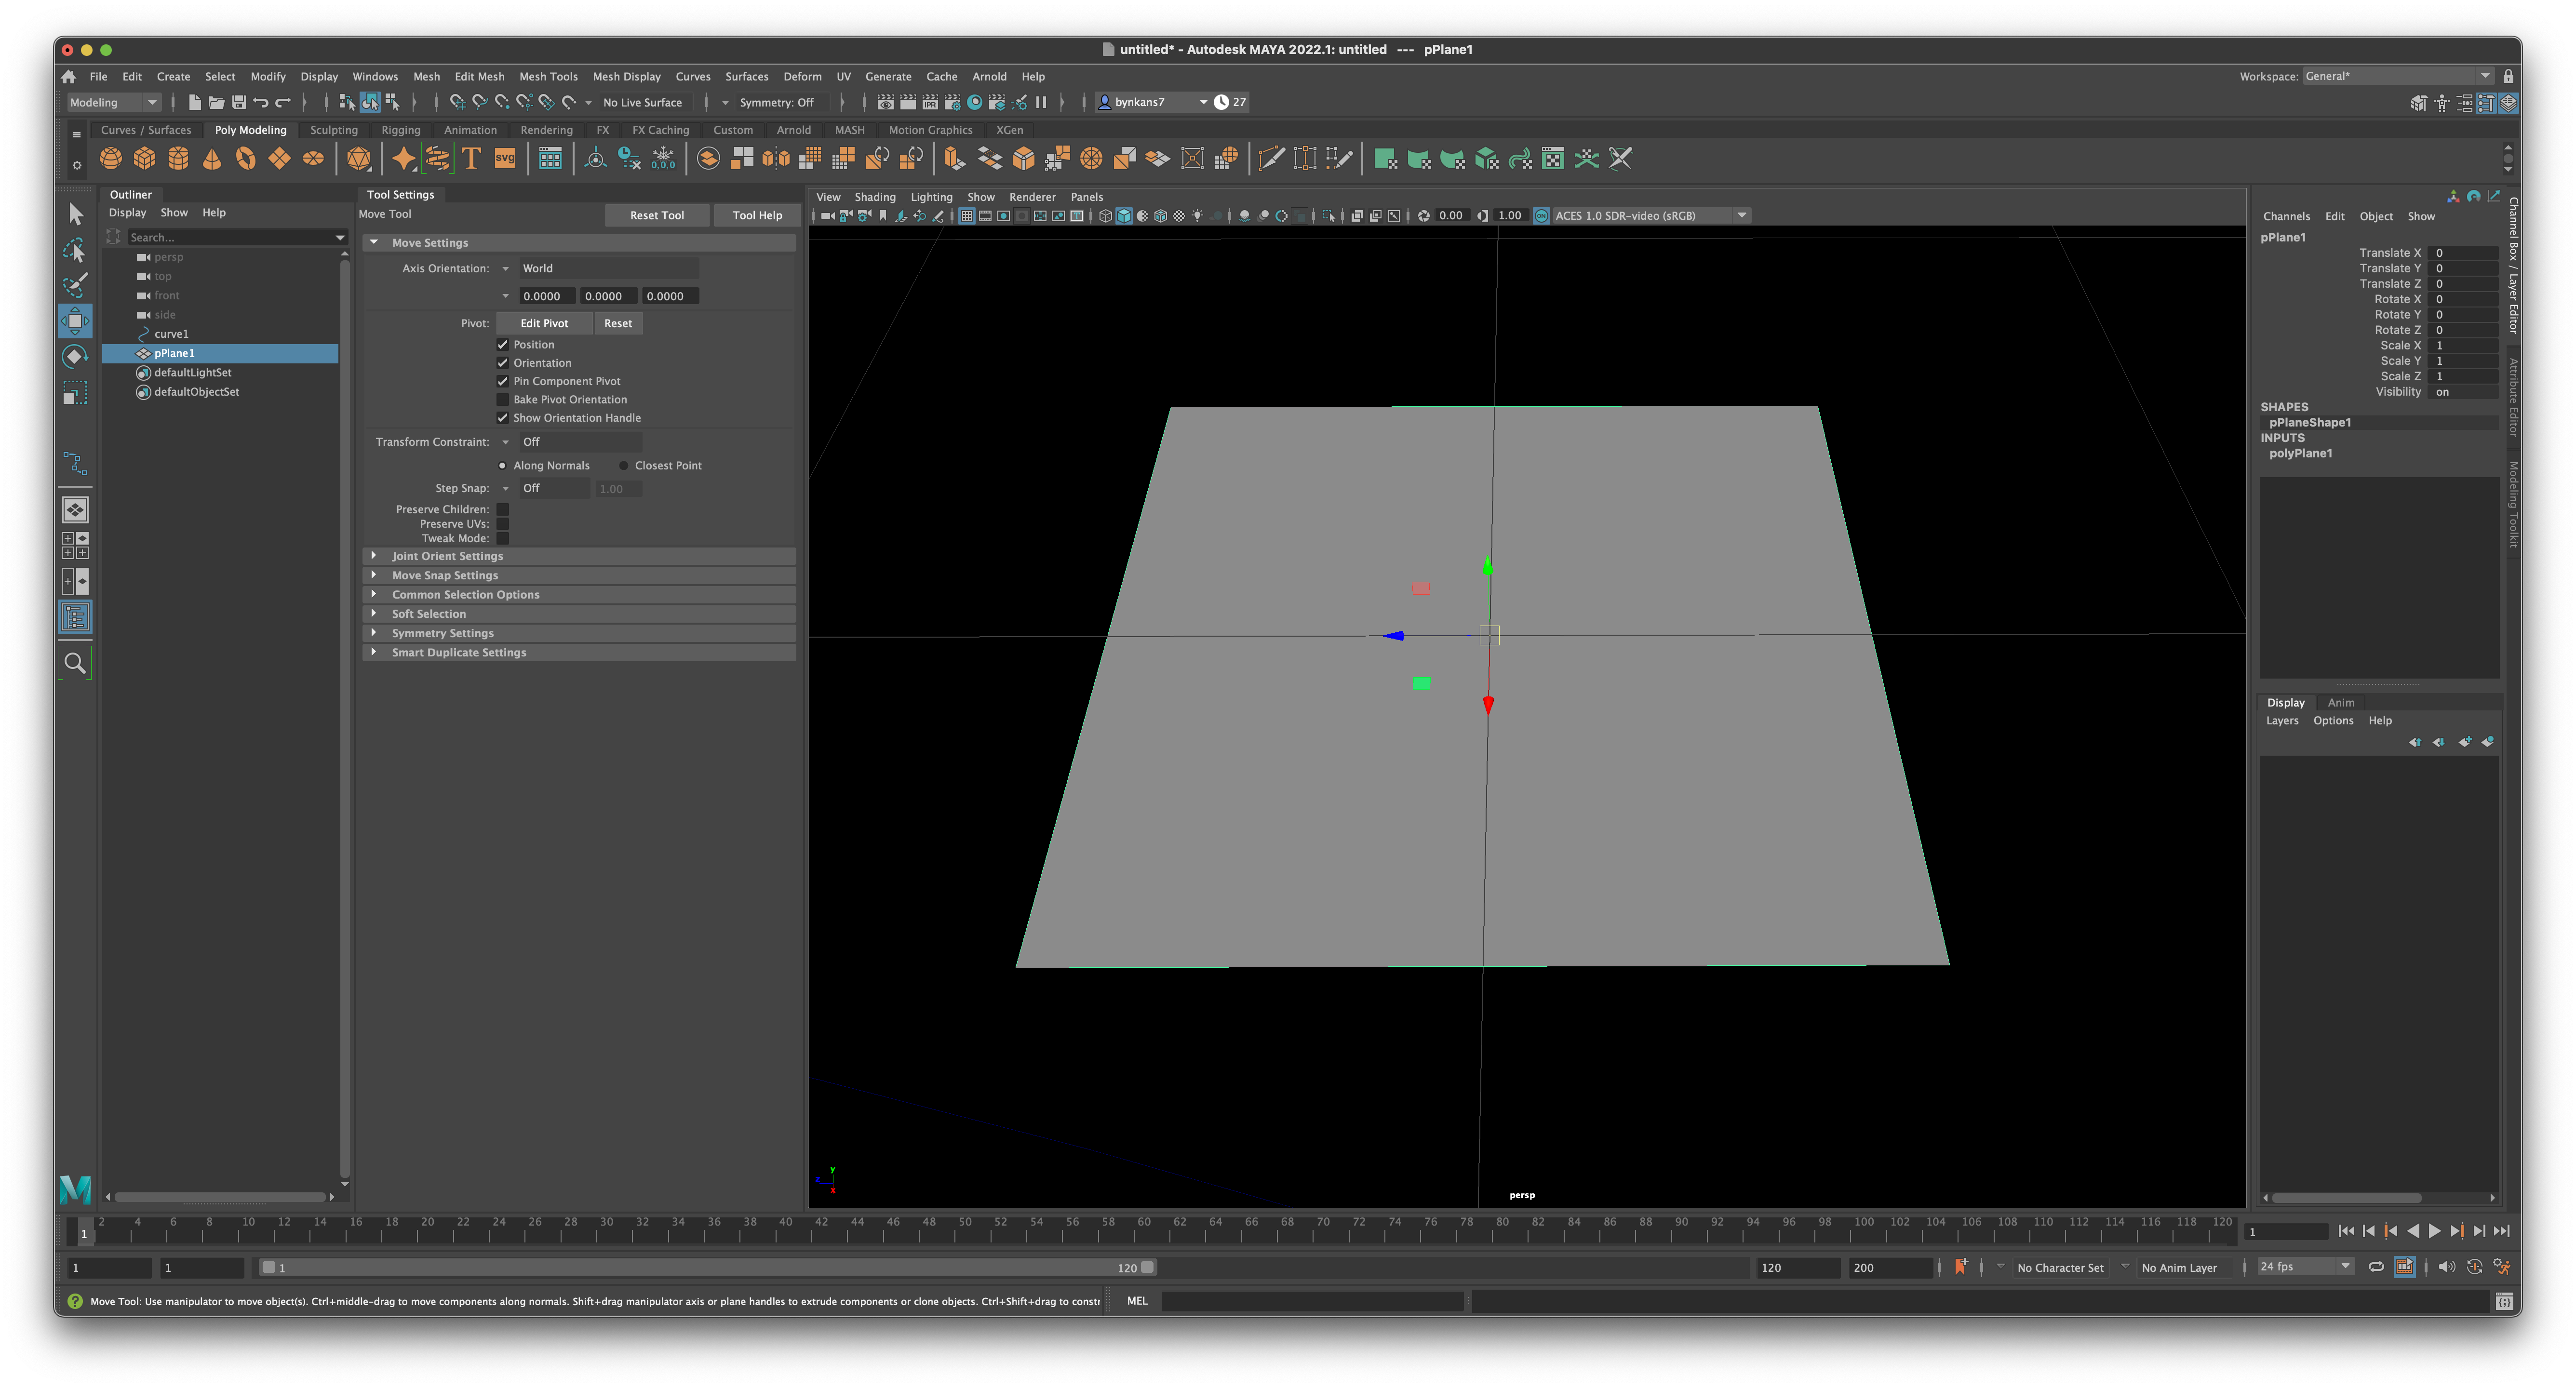Click the shelf settings gear icon

76,165
